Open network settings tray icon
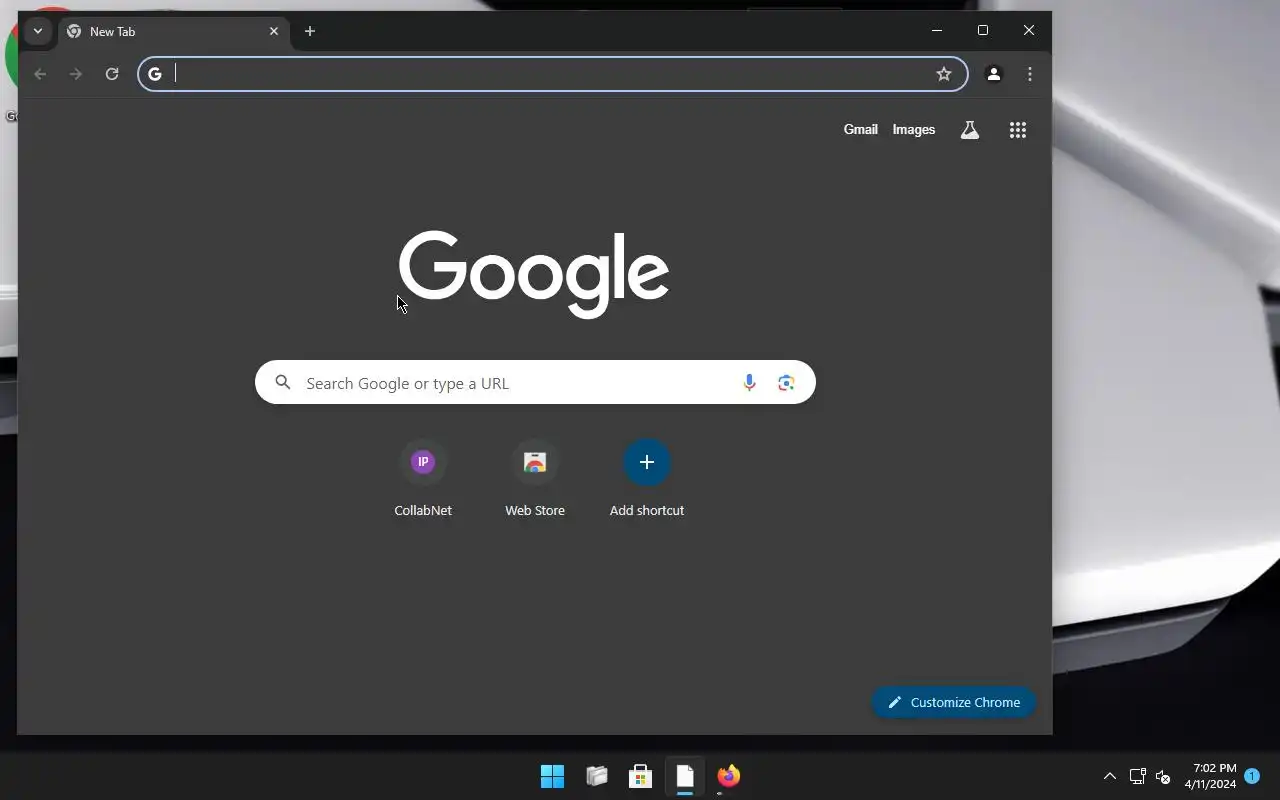Screen dimensions: 1280x800 pos(1137,776)
